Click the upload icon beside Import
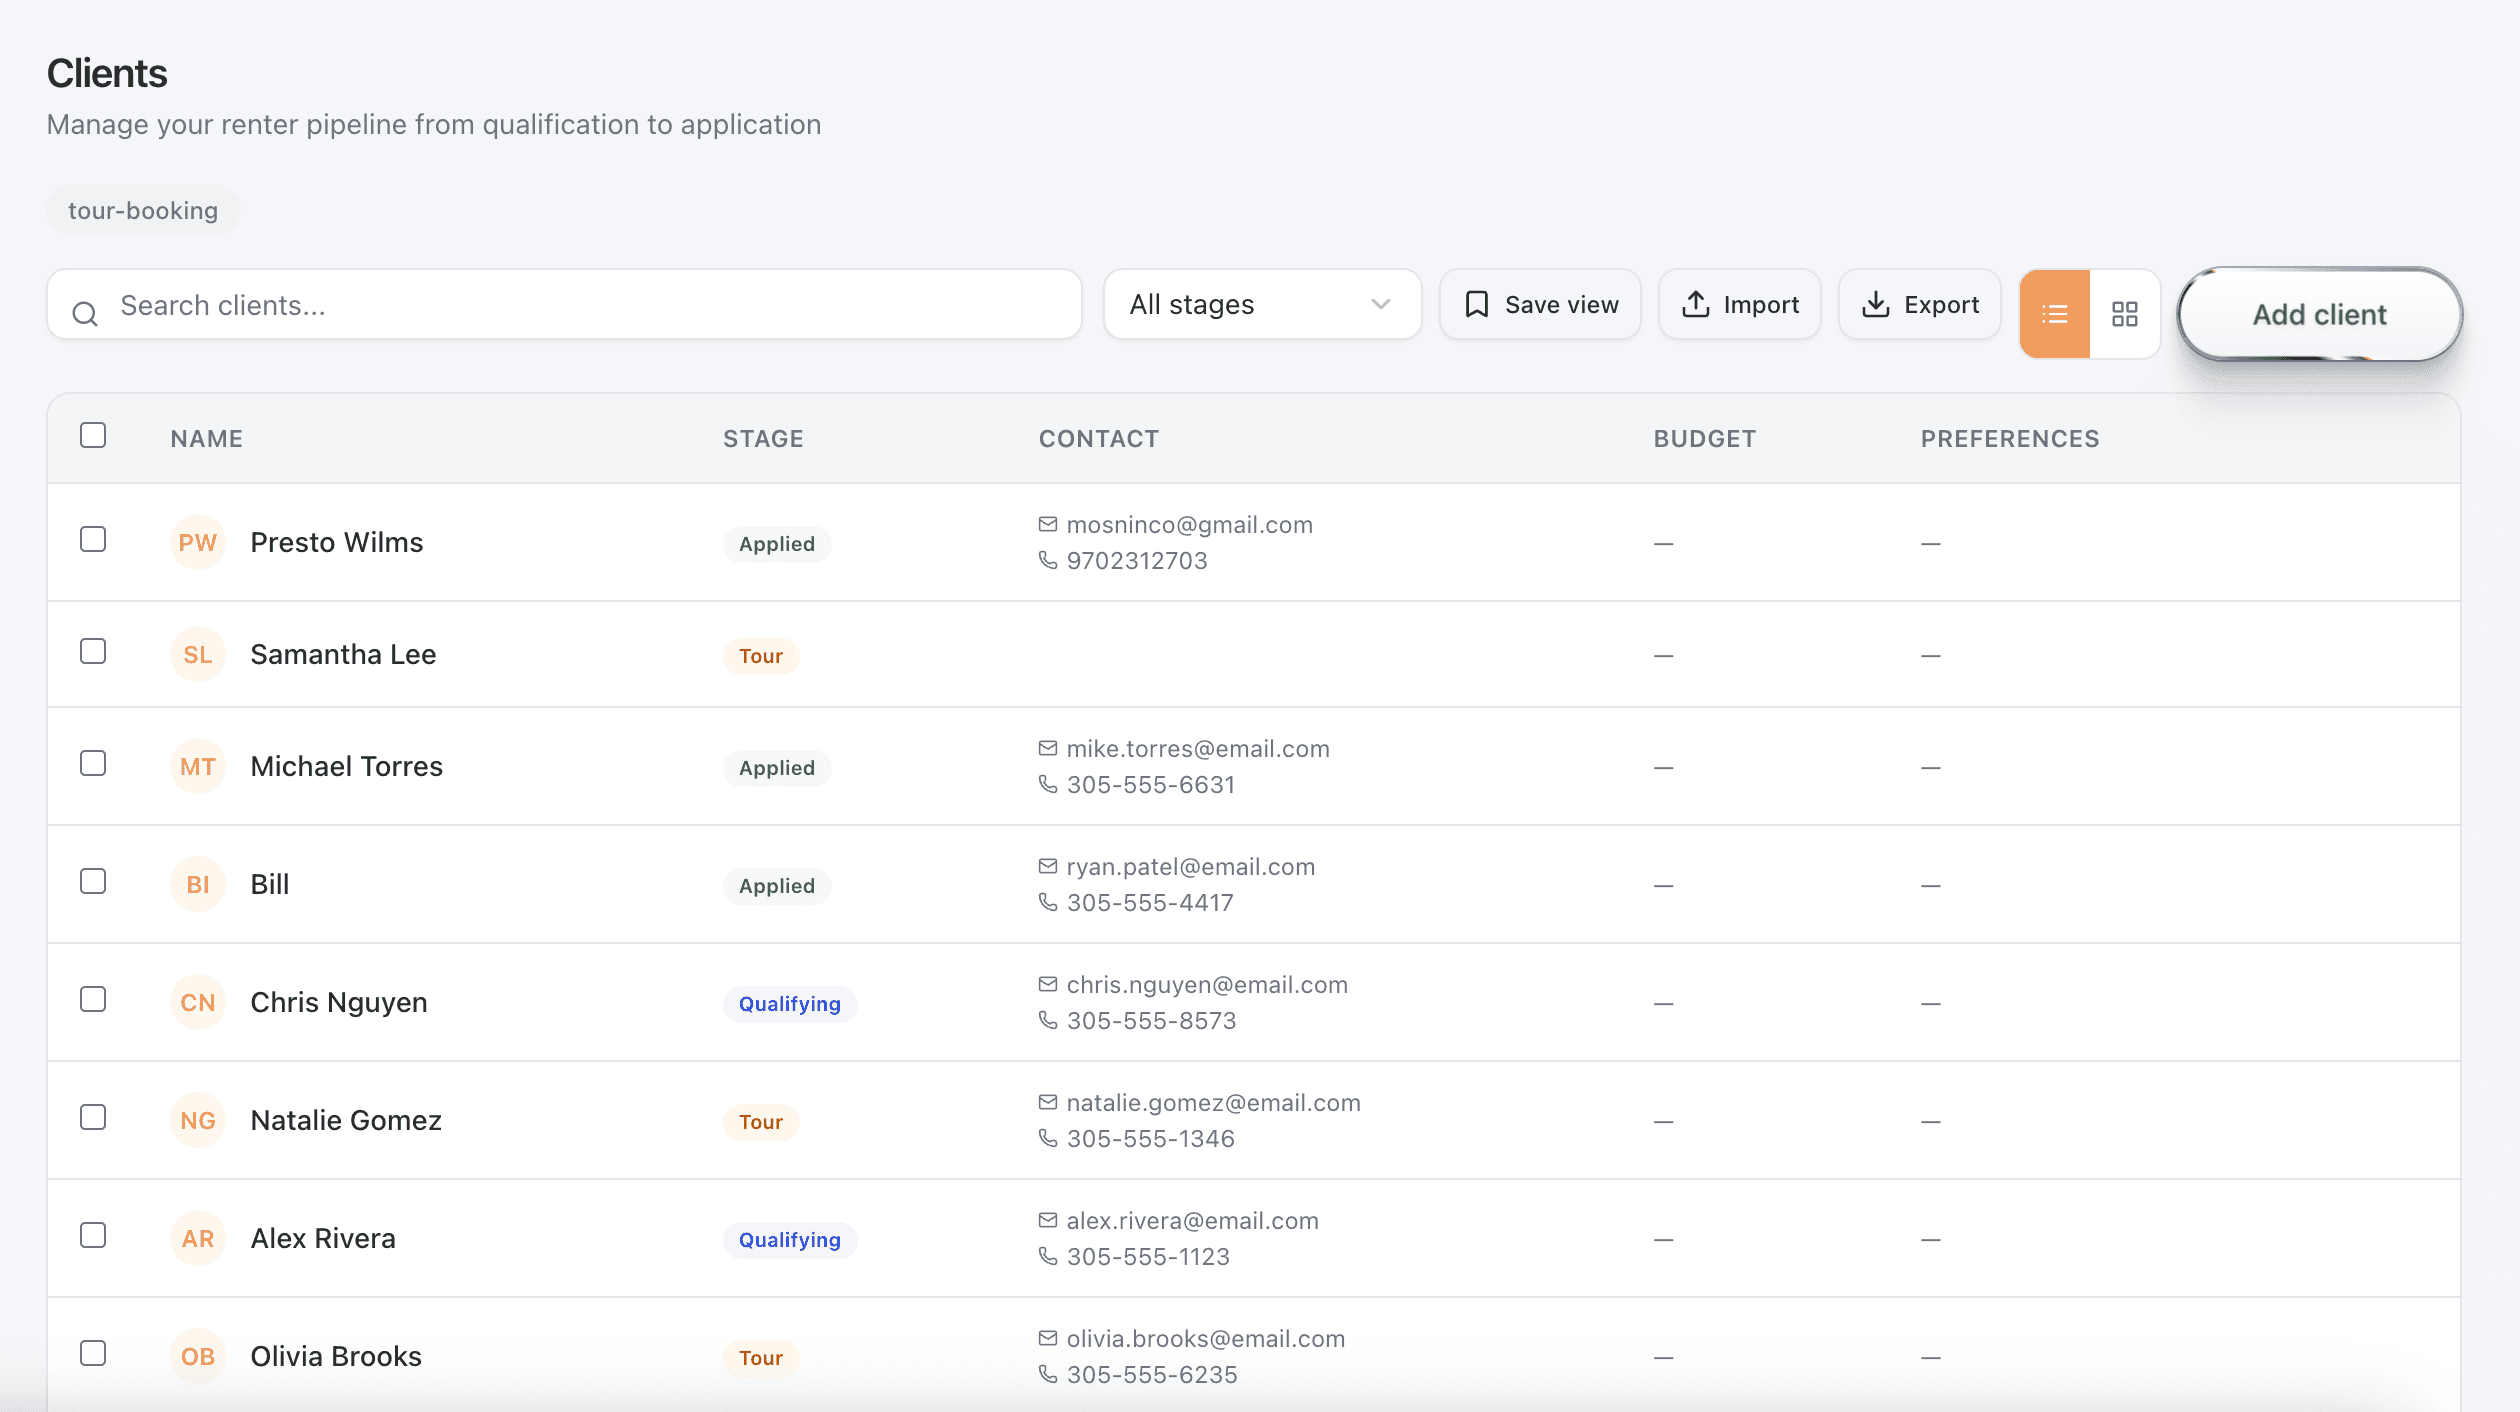 [1697, 304]
